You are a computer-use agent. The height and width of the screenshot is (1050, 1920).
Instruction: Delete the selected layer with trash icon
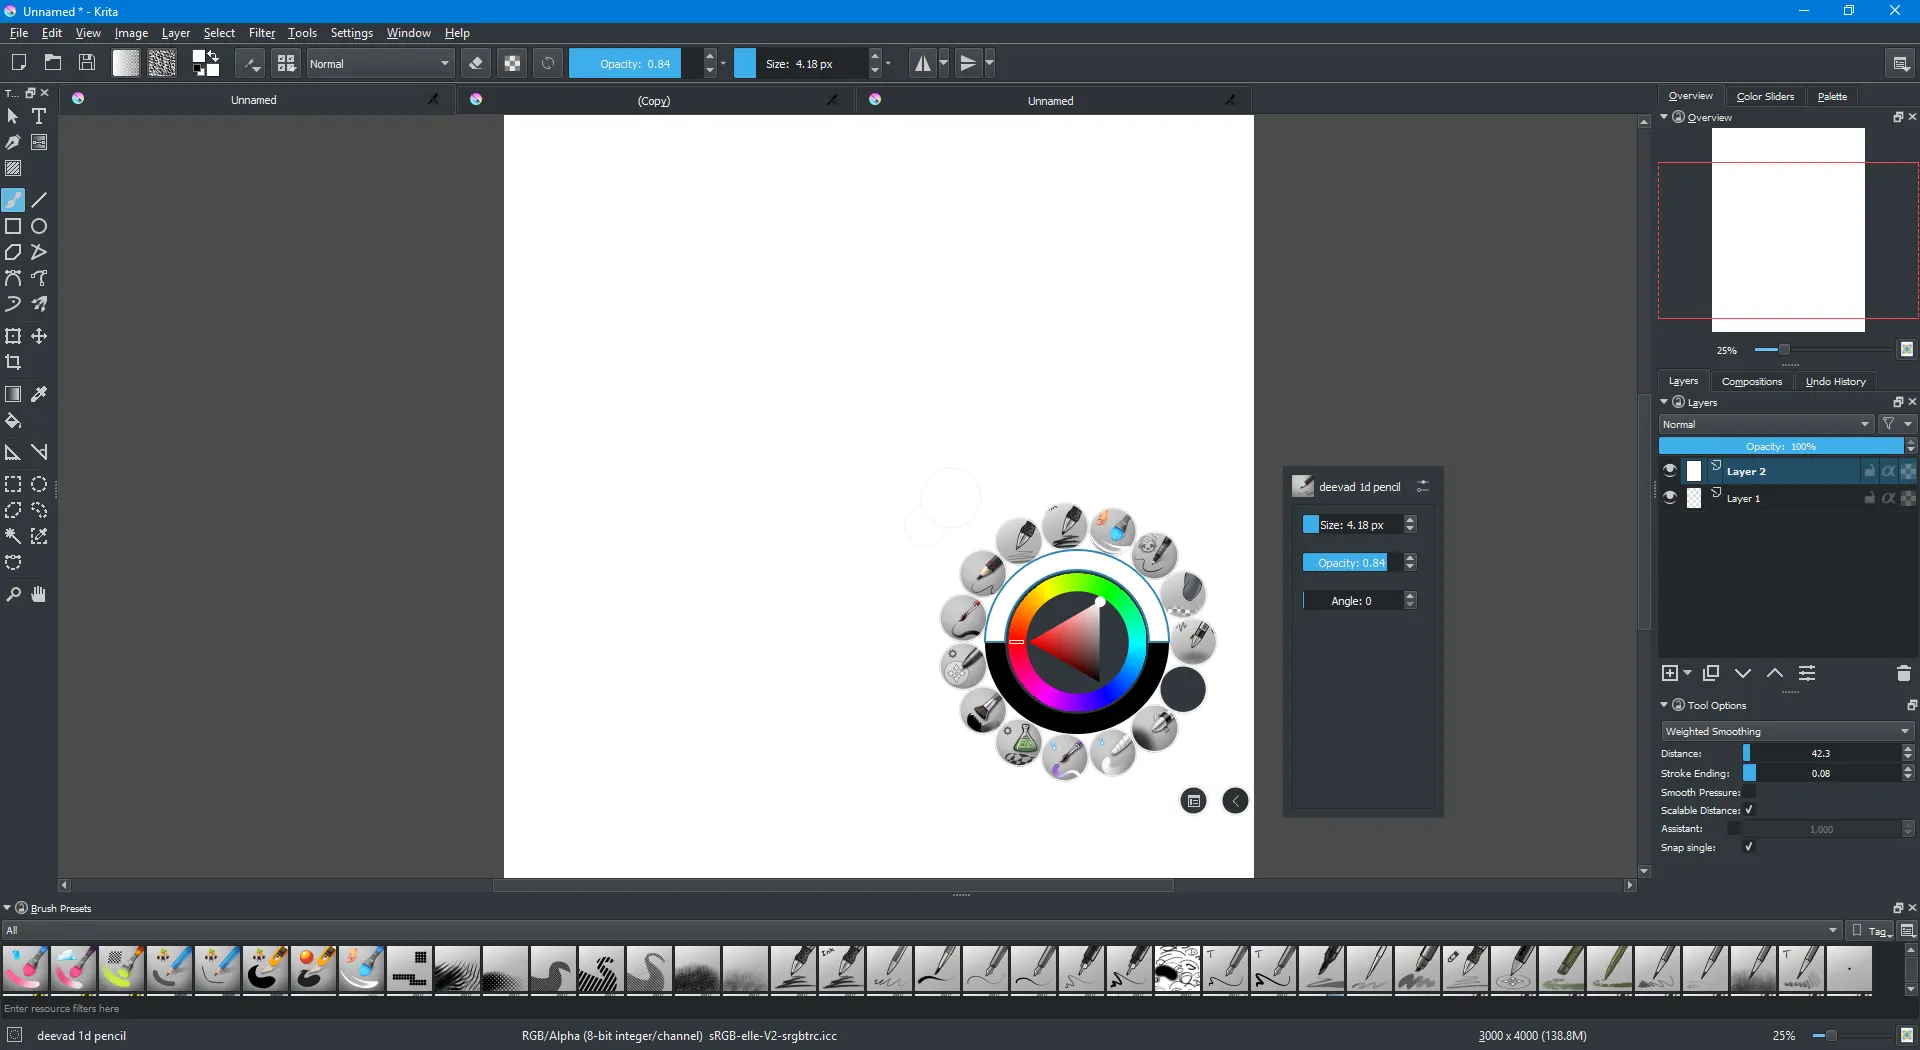(x=1903, y=673)
